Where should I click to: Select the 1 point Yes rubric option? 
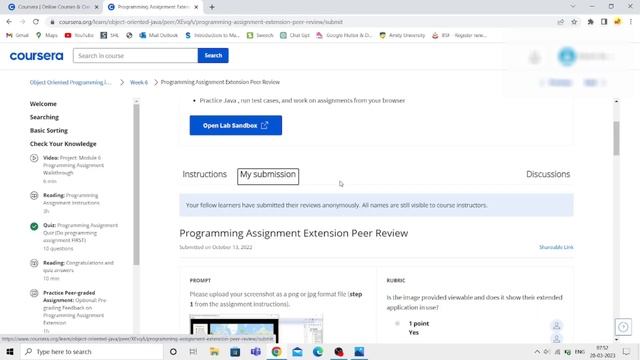click(397, 324)
